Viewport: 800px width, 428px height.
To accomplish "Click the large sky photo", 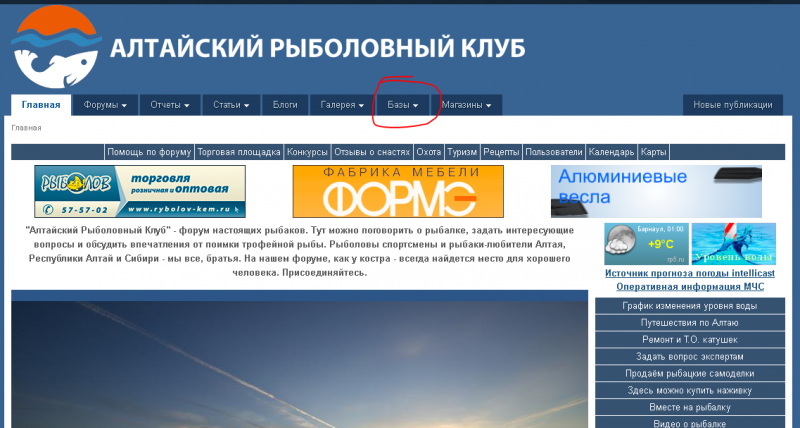I will click(299, 364).
